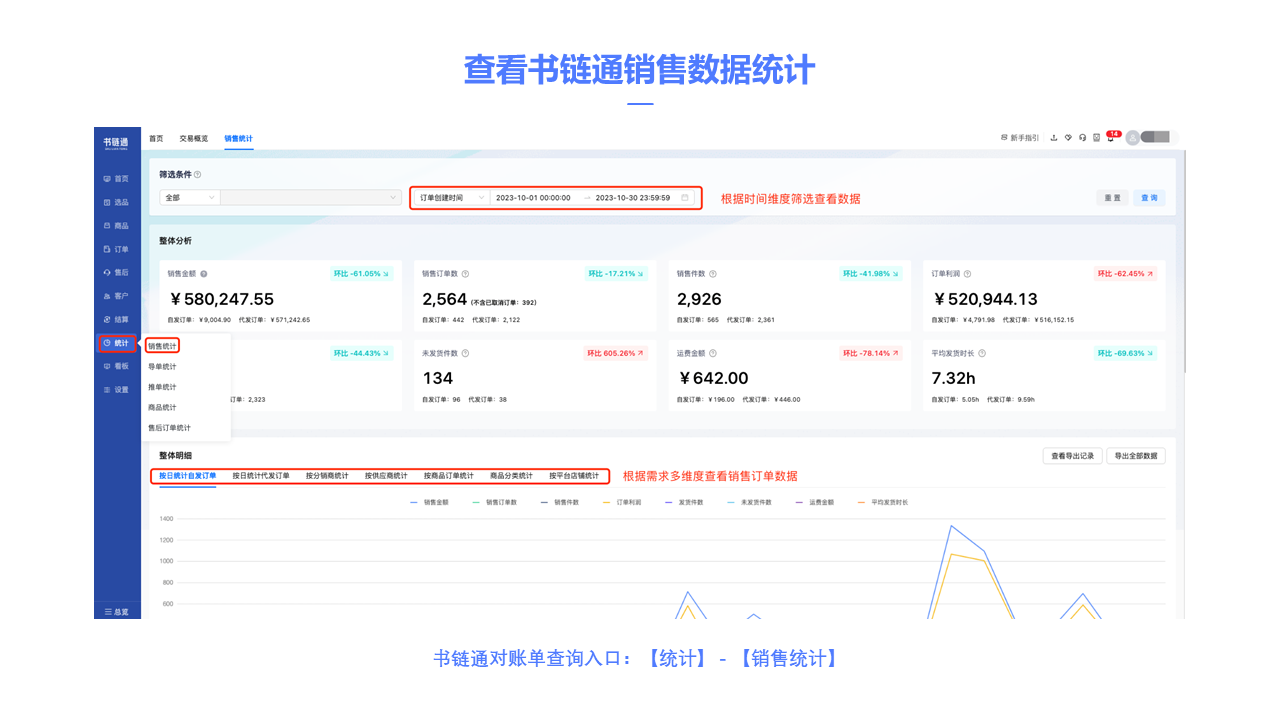1280x720 pixels.
Task: Toggle 发货件数 chart legend series
Action: pos(684,502)
